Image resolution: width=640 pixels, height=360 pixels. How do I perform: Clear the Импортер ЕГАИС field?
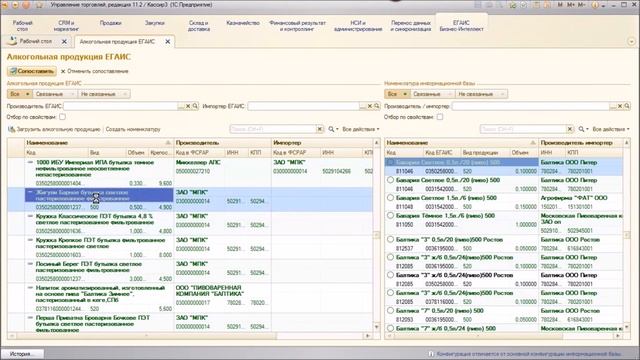point(370,106)
